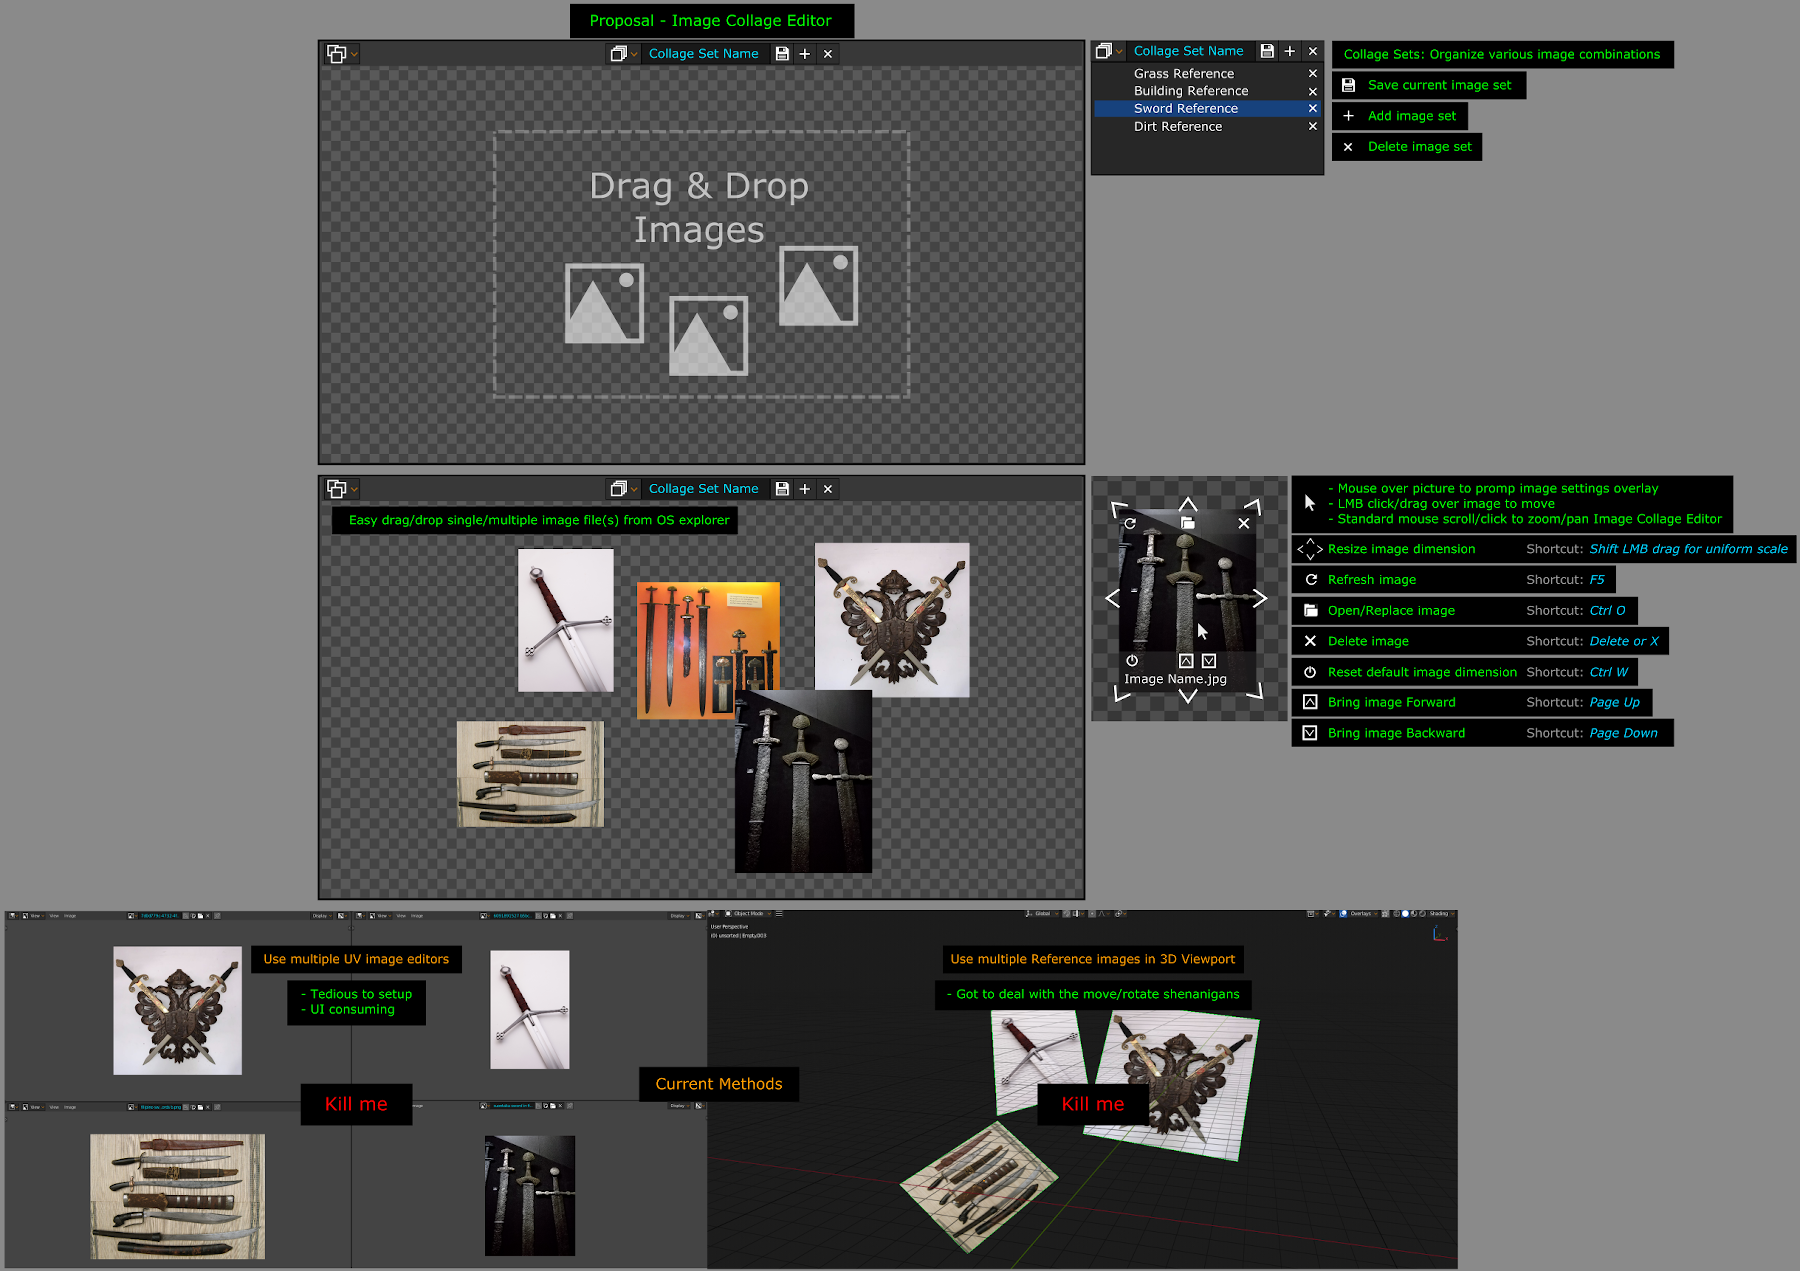Viewport: 1800px width, 1271px height.
Task: Click the save icon in the expanded list header
Action: coord(1267,51)
